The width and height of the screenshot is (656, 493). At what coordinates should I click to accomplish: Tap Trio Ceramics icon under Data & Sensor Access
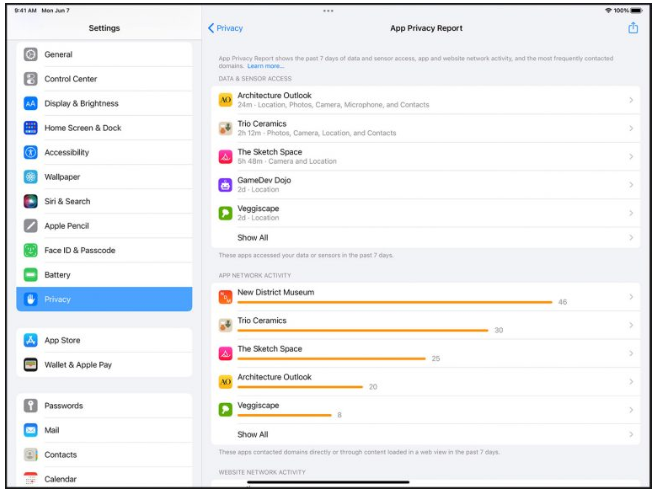(226, 128)
